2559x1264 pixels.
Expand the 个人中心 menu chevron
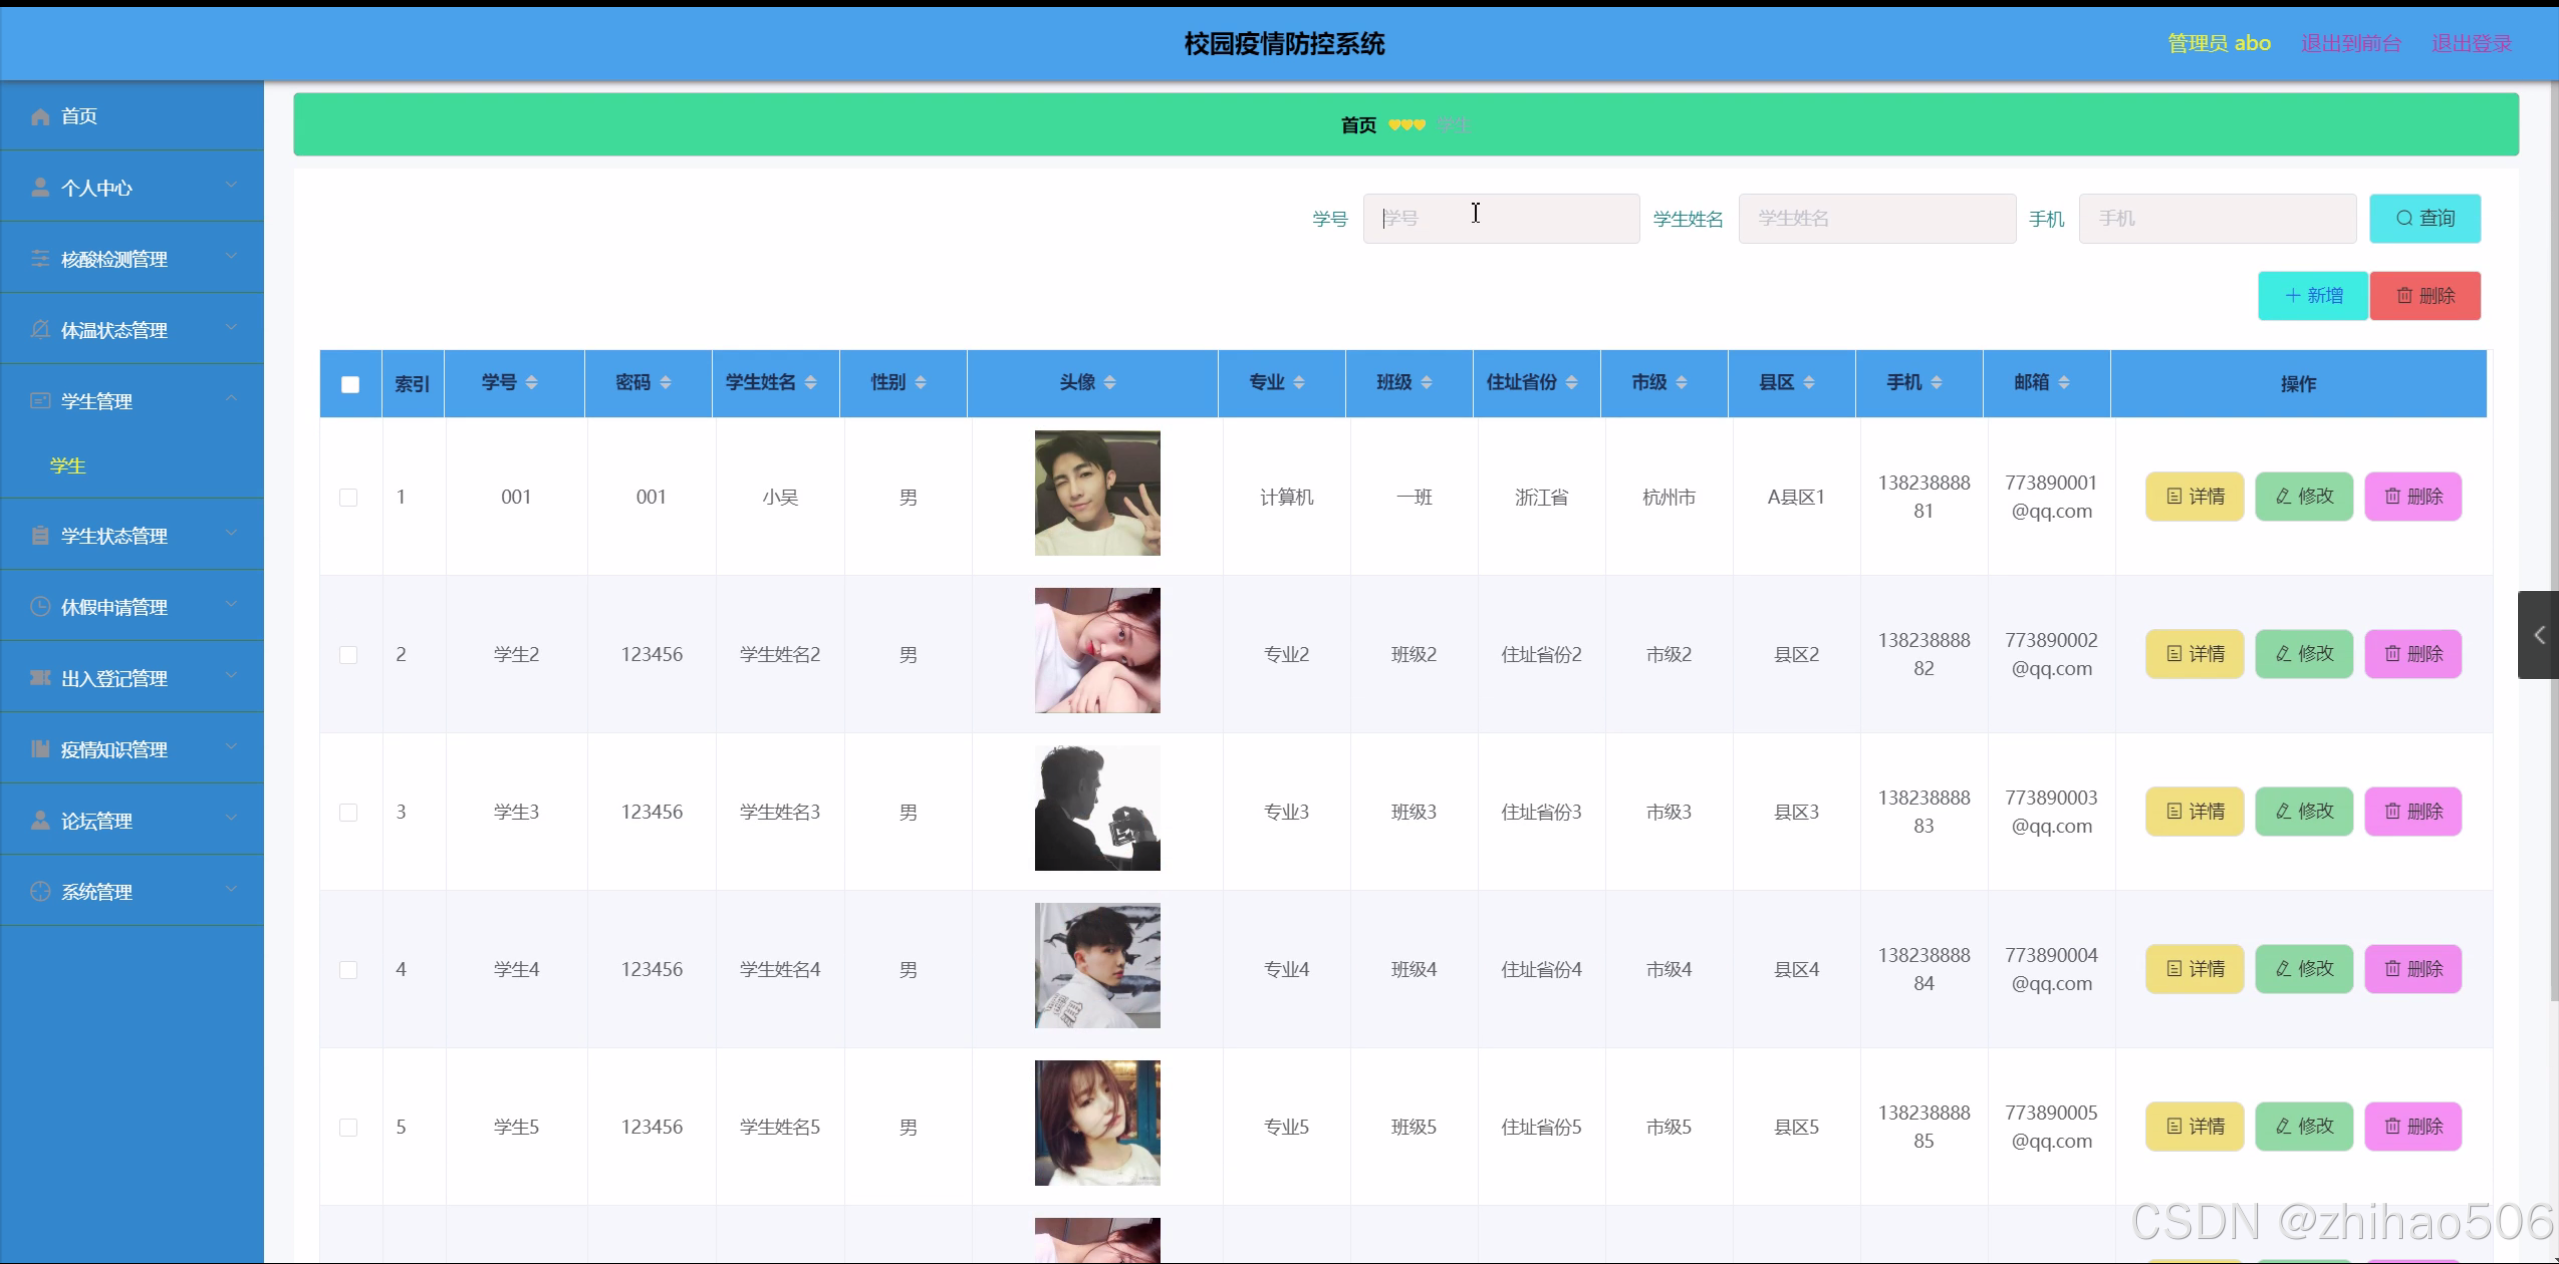tap(231, 186)
